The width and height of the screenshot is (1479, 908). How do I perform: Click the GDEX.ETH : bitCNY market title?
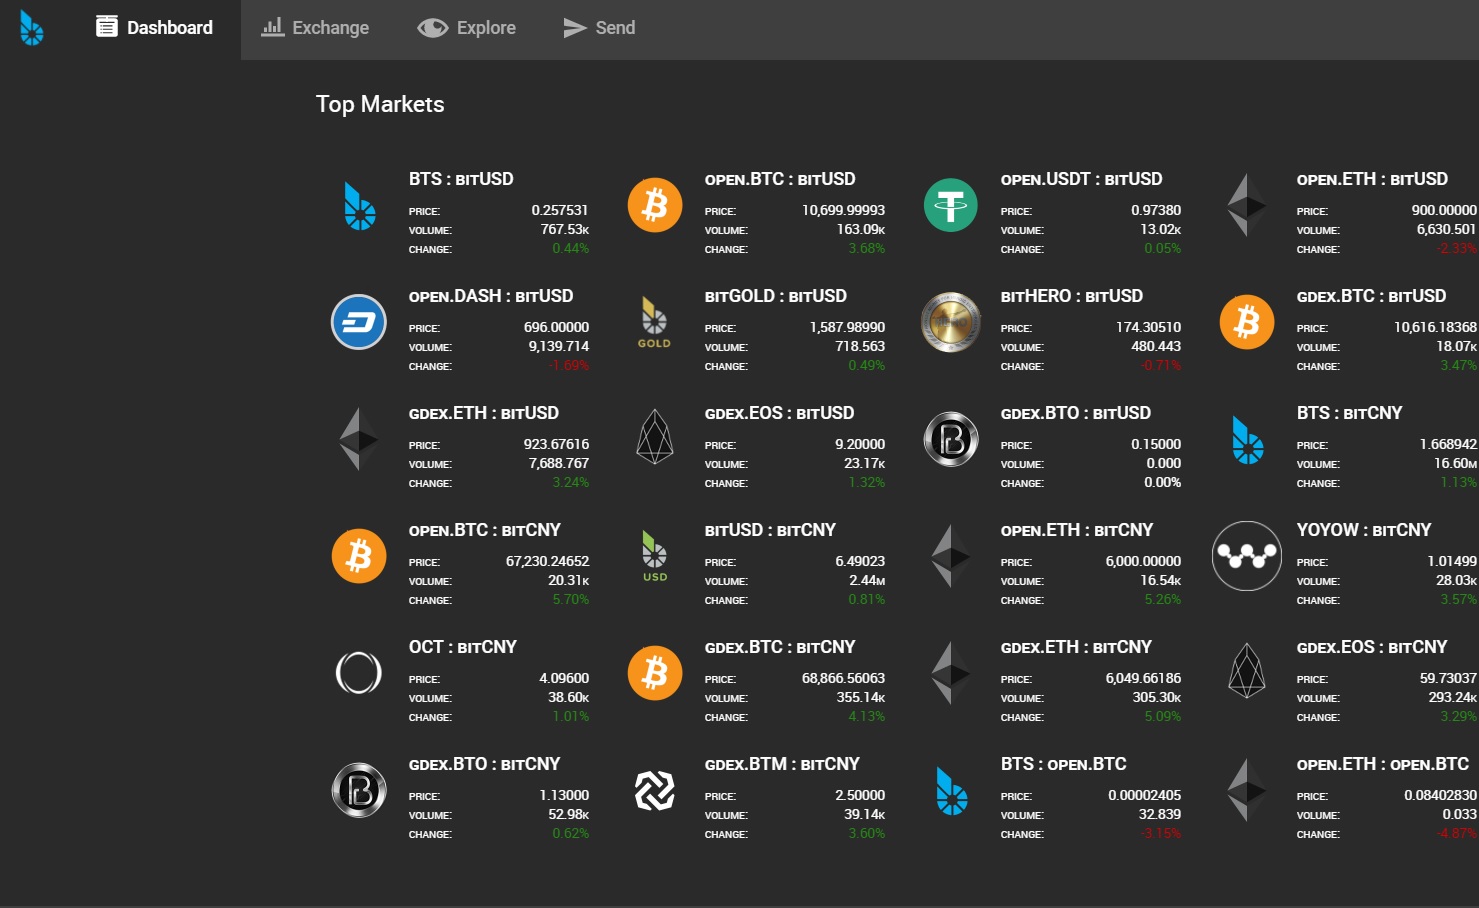coord(1076,647)
